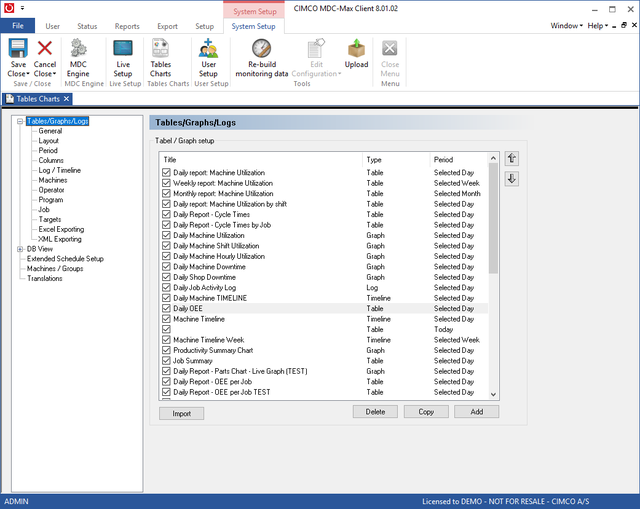Toggle Job Summary checkbox
The image size is (640, 509).
tap(166, 361)
